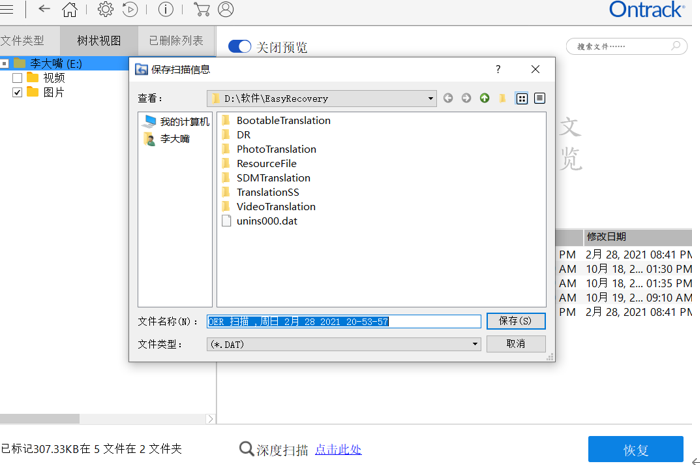The image size is (700, 465).
Task: Create a new folder in dialog
Action: click(503, 98)
